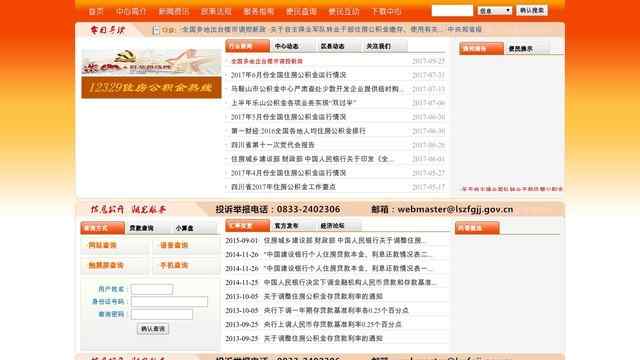The width and height of the screenshot is (640, 360).
Task: Click the complaint phone 0833-2402306 text
Action: (308, 209)
